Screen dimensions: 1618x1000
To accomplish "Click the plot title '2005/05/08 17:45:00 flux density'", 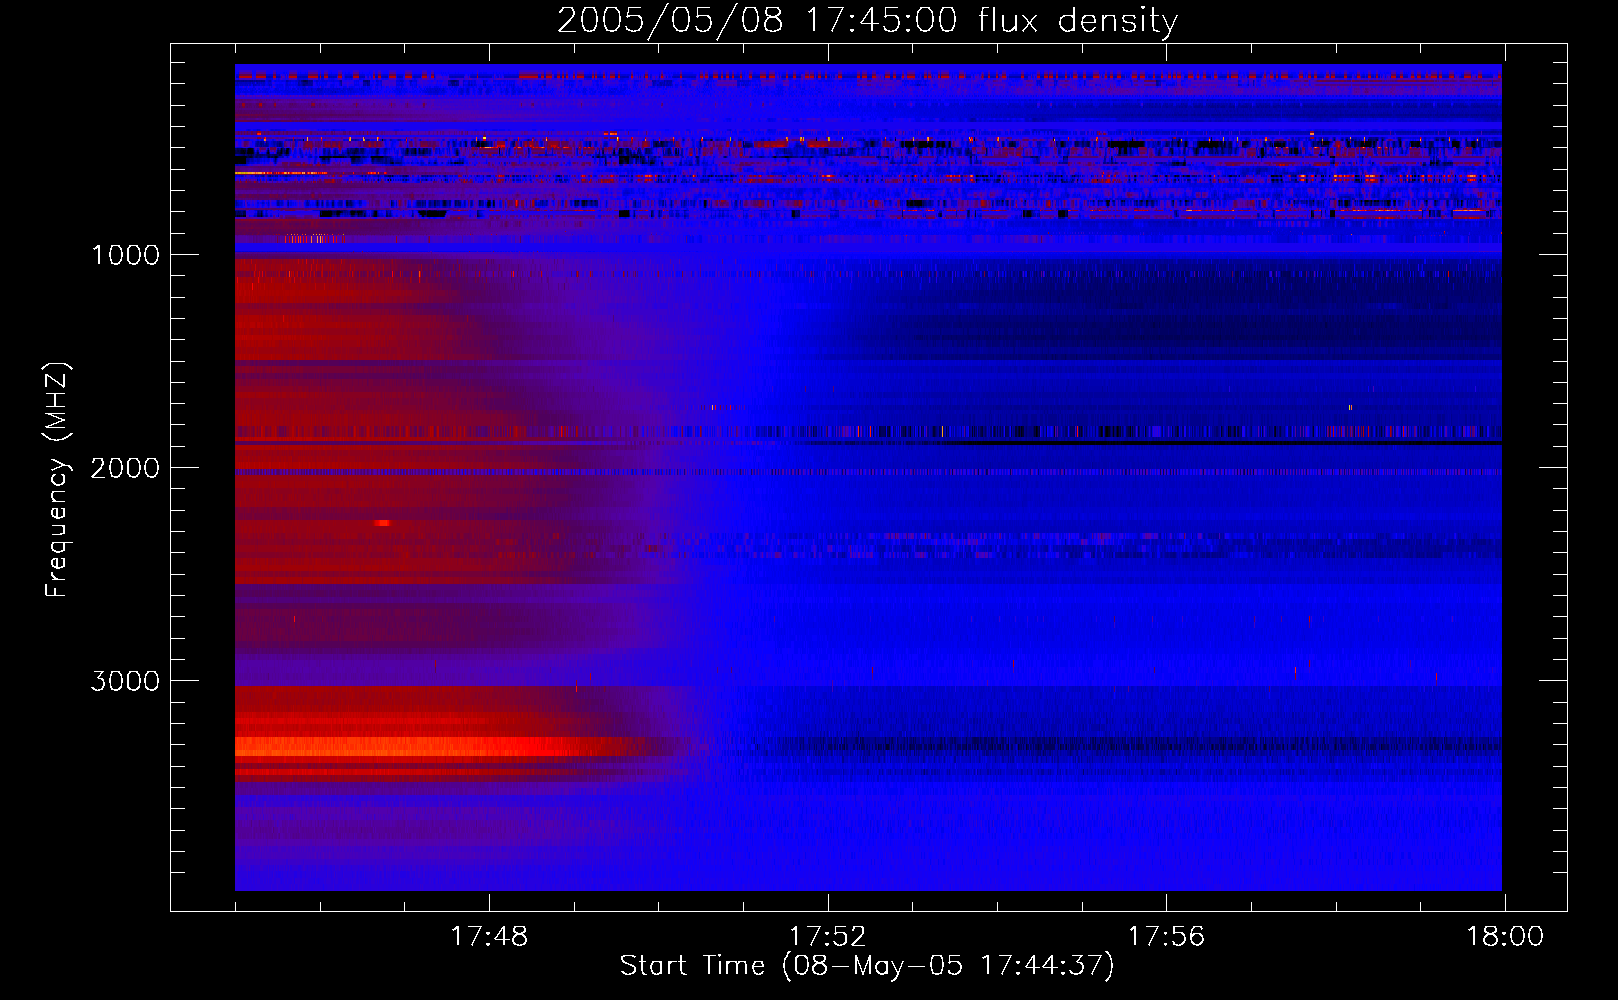I will (x=867, y=20).
